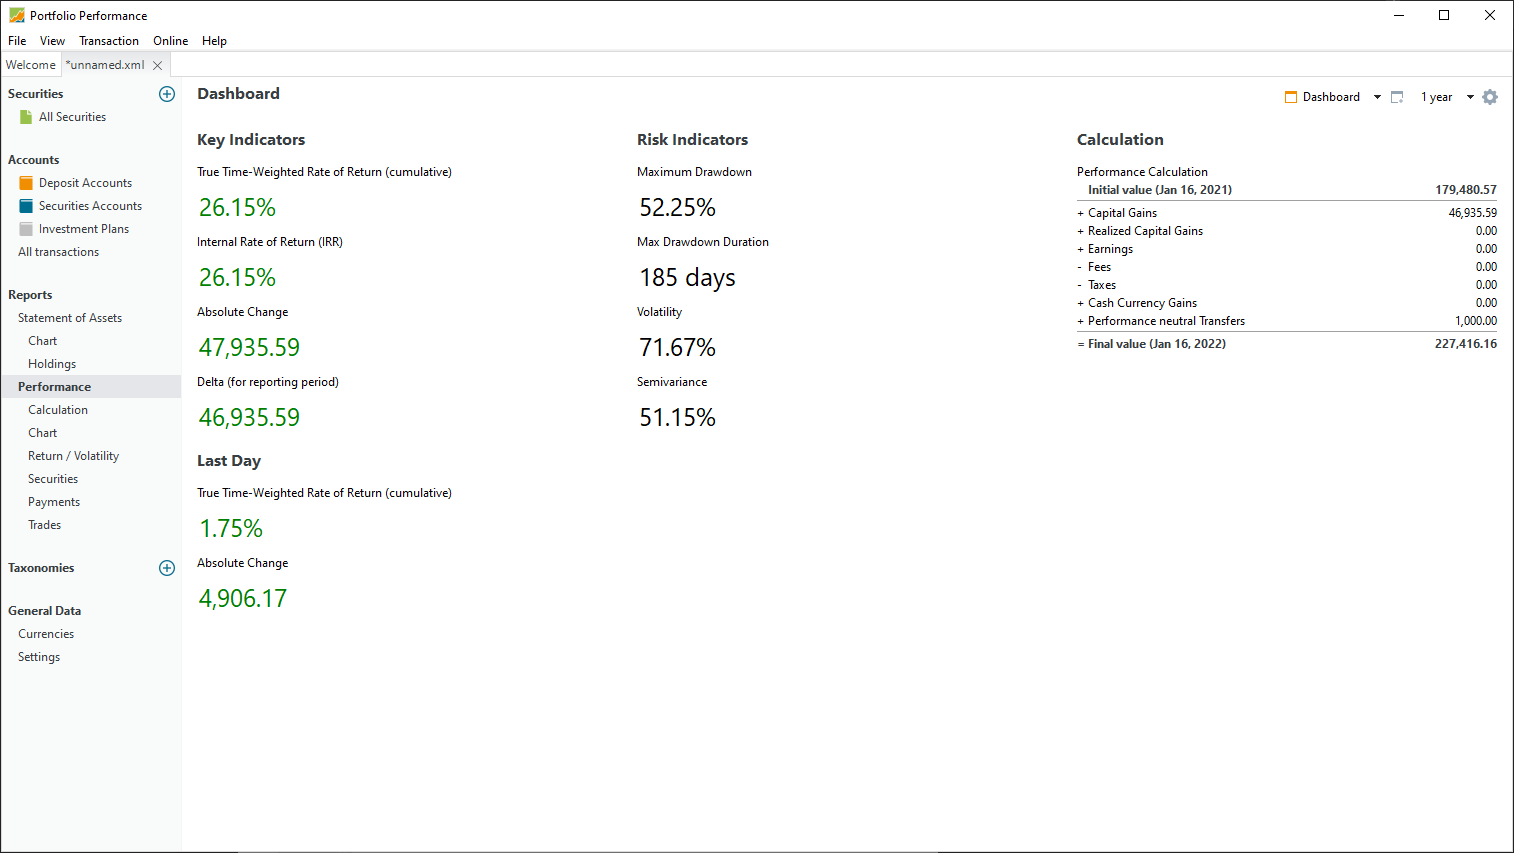Viewport: 1514px width, 853px height.
Task: Click the Realized Capital Gains row
Action: (1287, 231)
